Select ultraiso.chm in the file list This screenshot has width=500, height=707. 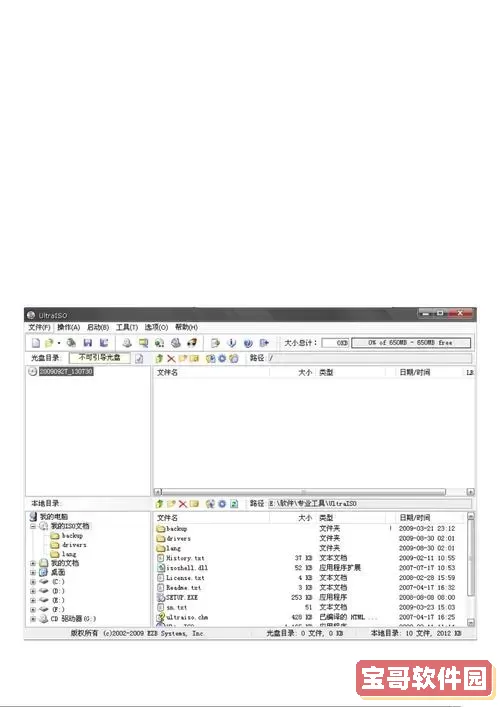point(187,618)
